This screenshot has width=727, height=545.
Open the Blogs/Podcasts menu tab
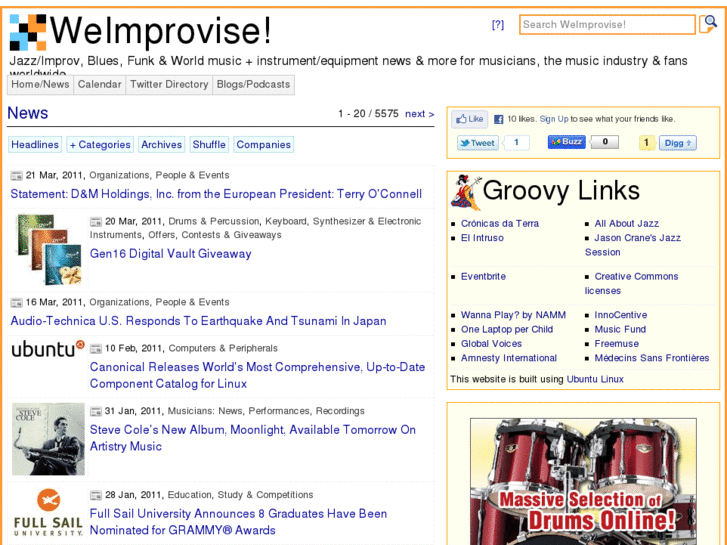[254, 84]
